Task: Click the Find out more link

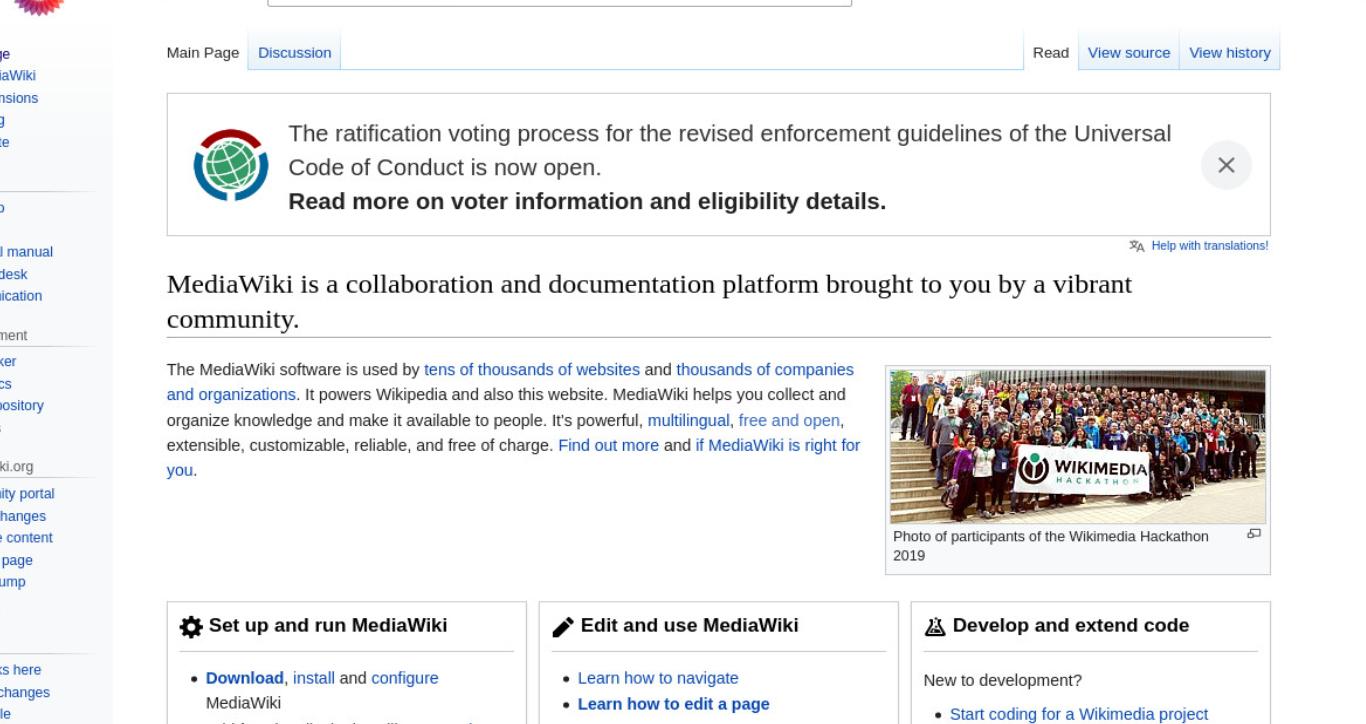Action: (x=608, y=445)
